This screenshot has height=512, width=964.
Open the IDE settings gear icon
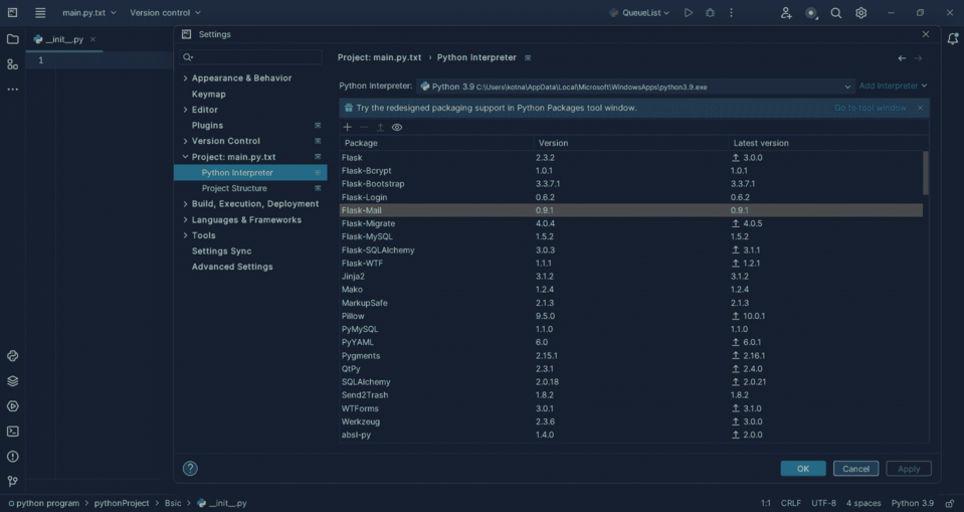tap(861, 12)
